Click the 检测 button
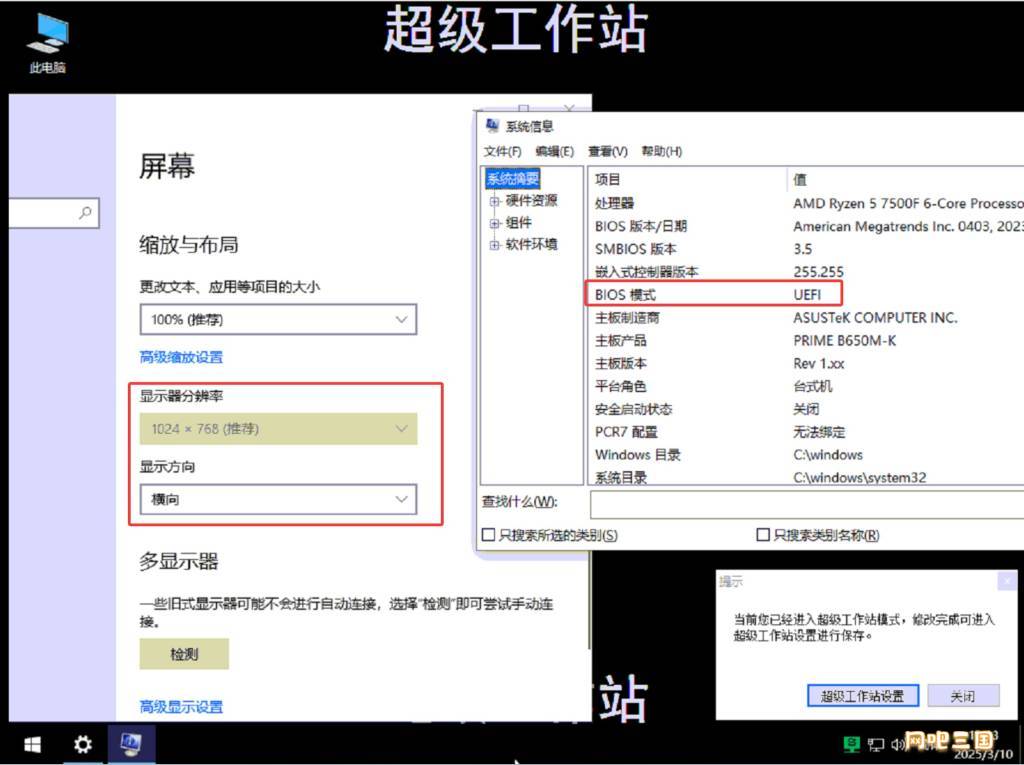The image size is (1024, 765). tap(184, 654)
